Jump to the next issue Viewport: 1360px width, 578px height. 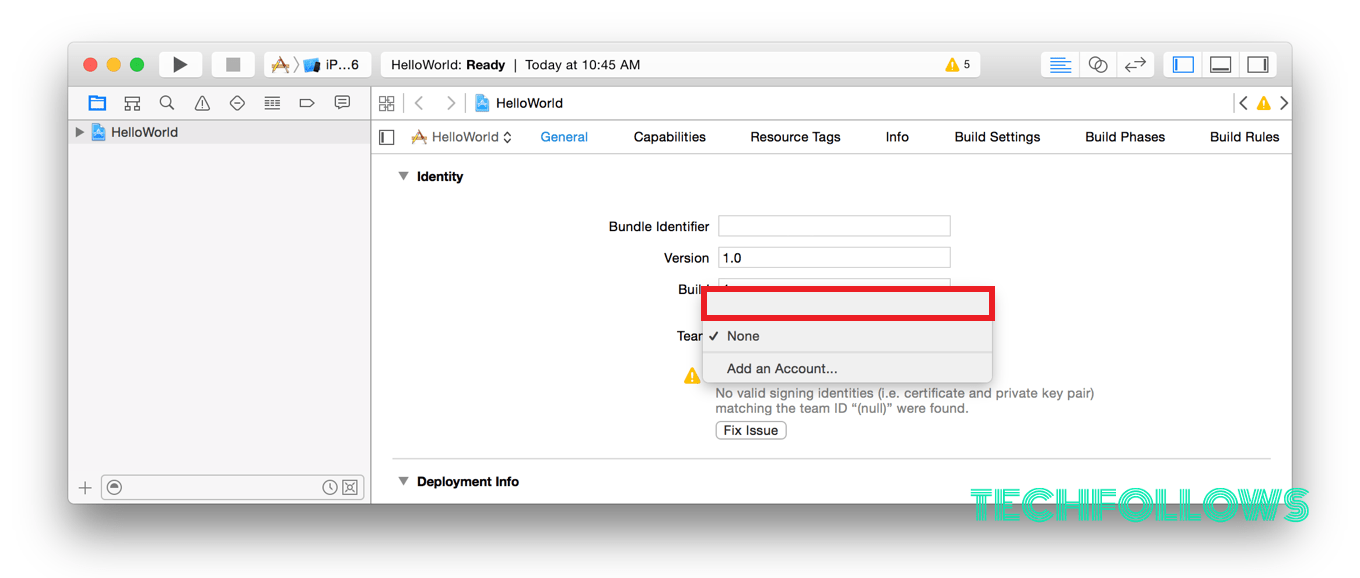(x=1284, y=103)
